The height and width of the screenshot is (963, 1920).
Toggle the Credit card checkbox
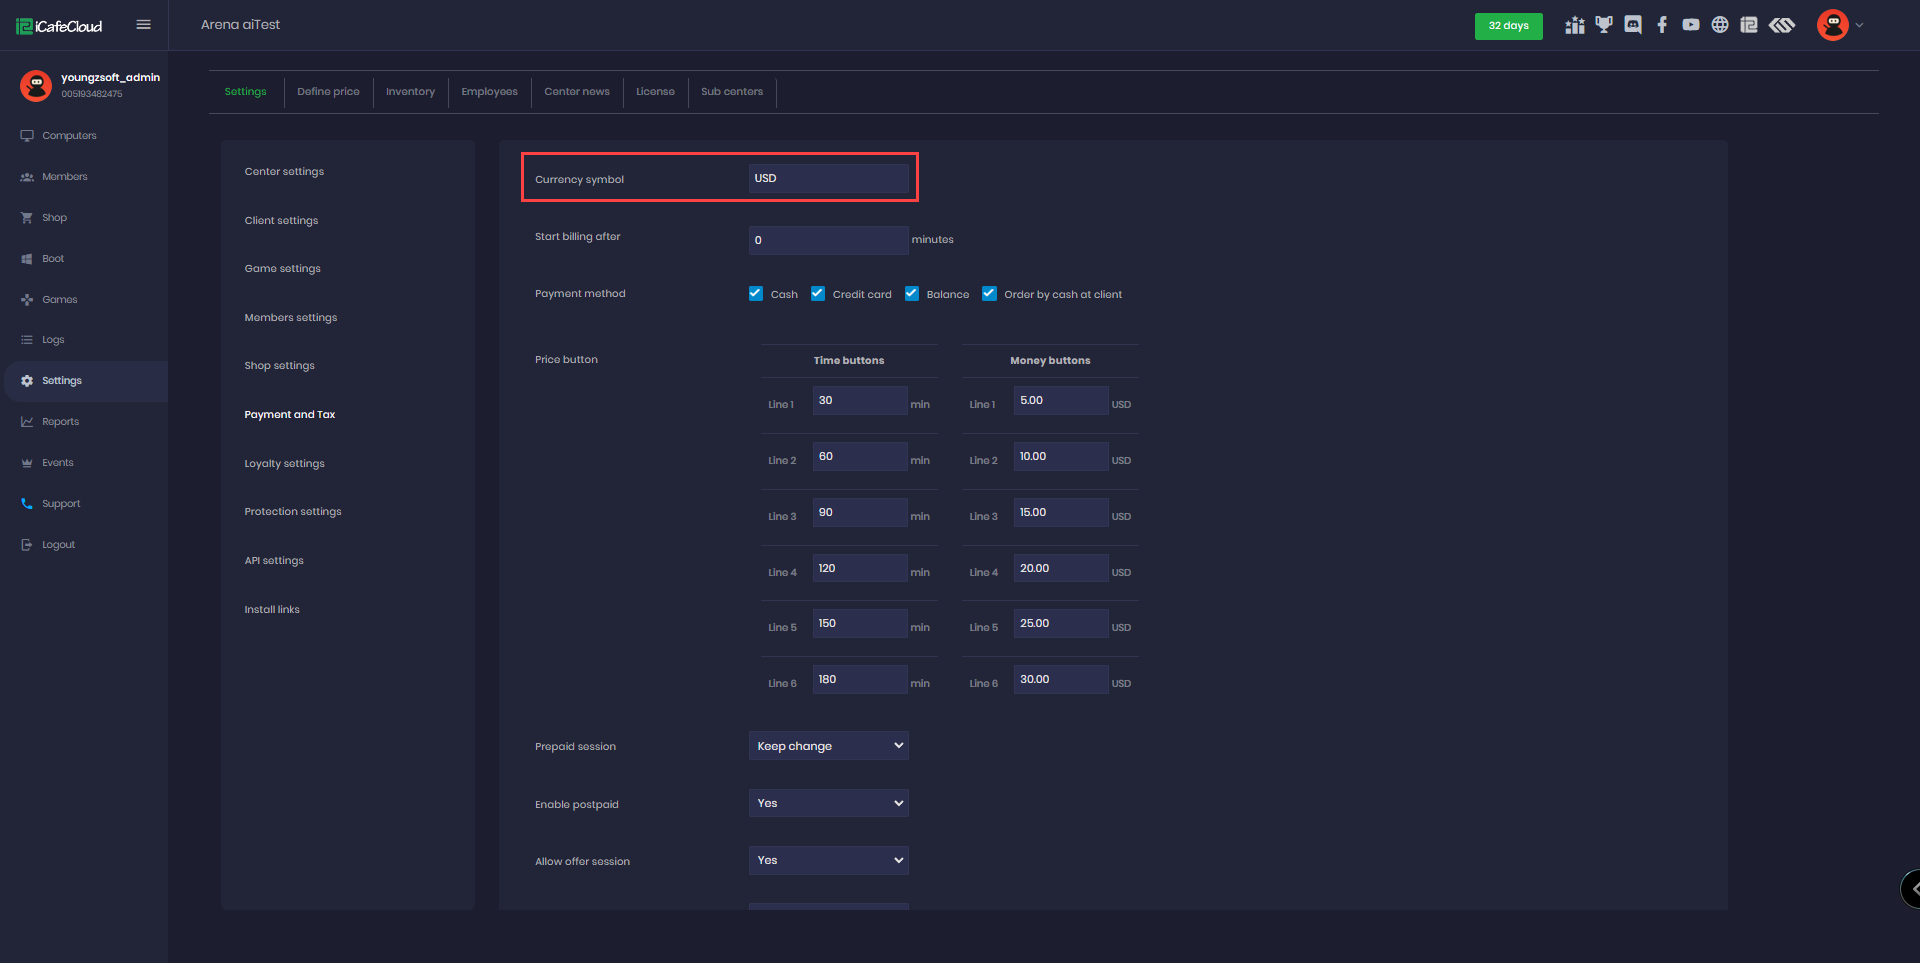818,294
